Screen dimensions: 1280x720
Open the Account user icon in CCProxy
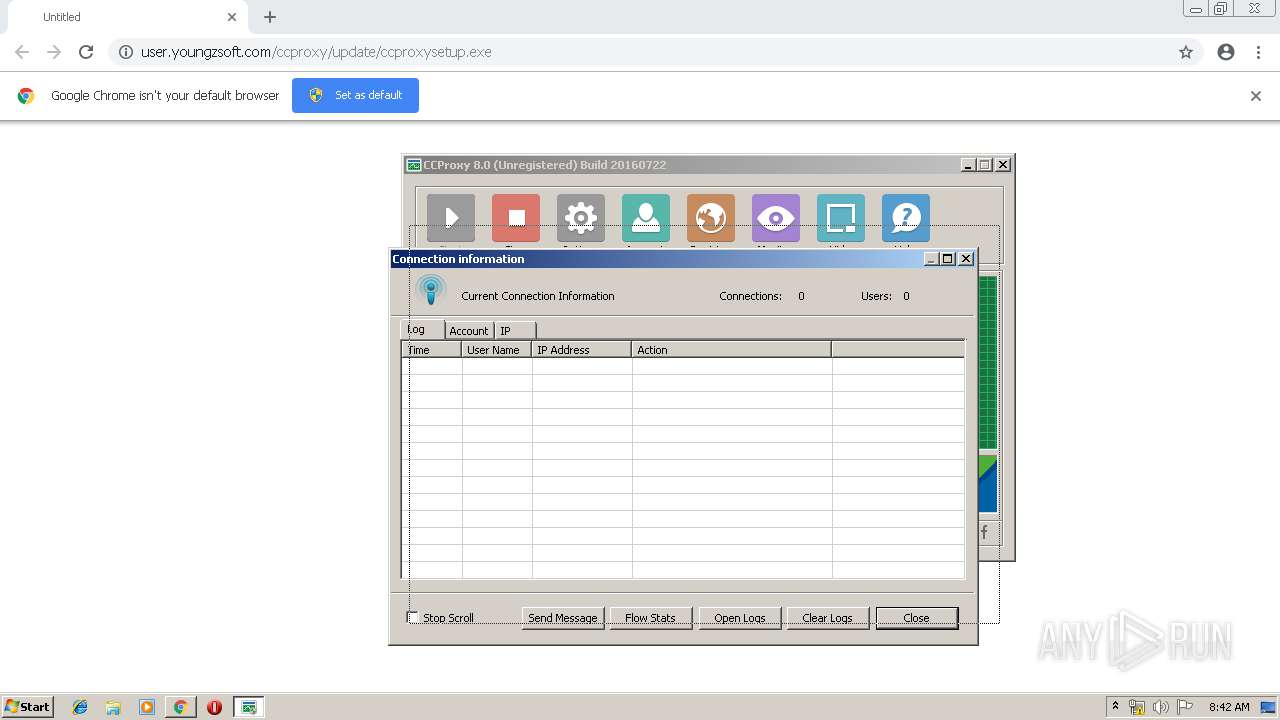pyautogui.click(x=646, y=218)
